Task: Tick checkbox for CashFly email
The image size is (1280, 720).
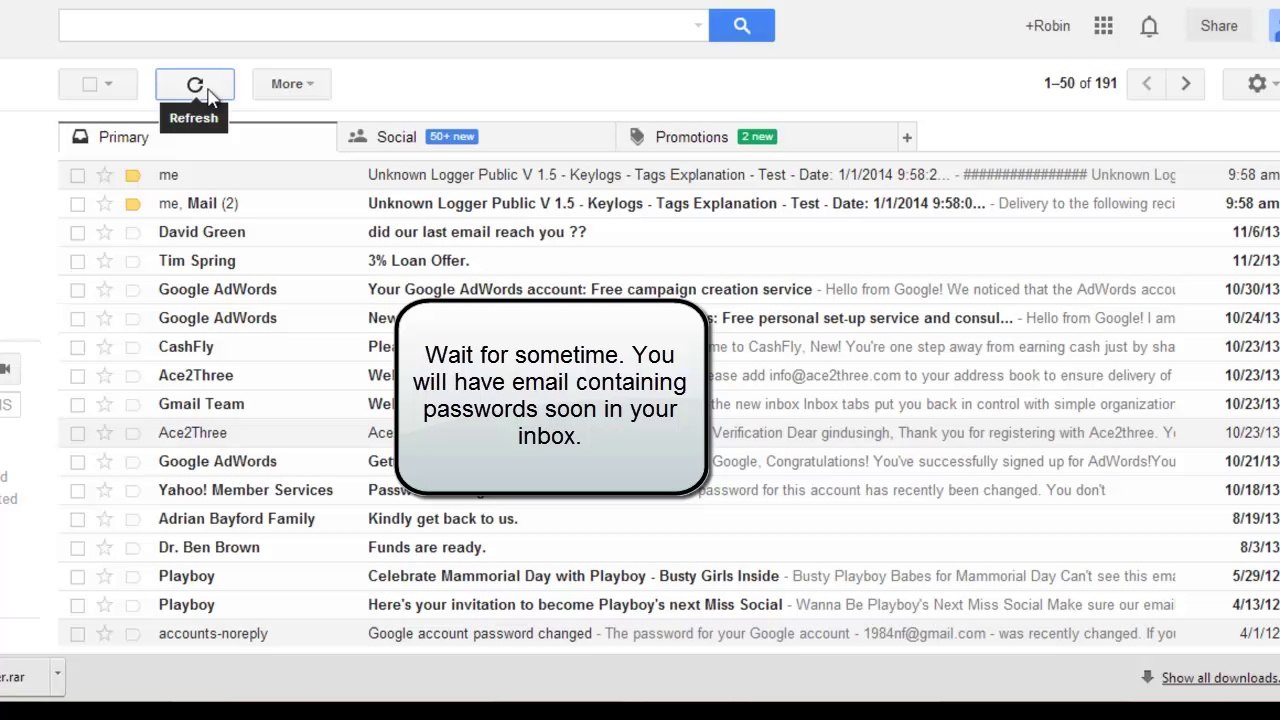Action: tap(78, 347)
